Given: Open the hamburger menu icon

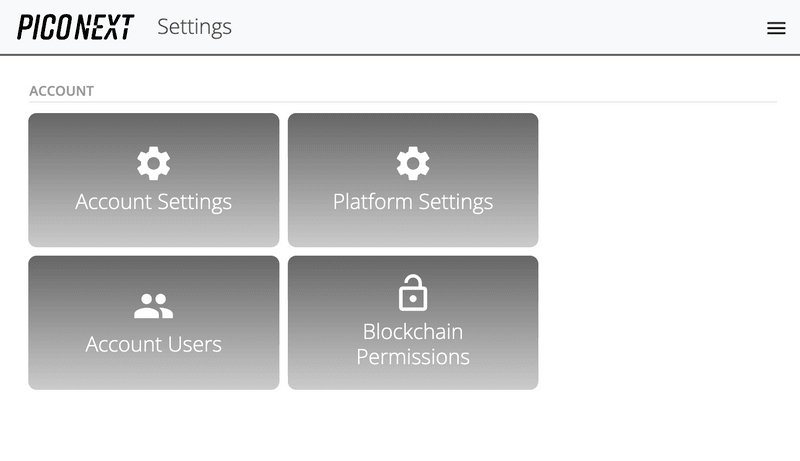Looking at the screenshot, I should point(776,28).
